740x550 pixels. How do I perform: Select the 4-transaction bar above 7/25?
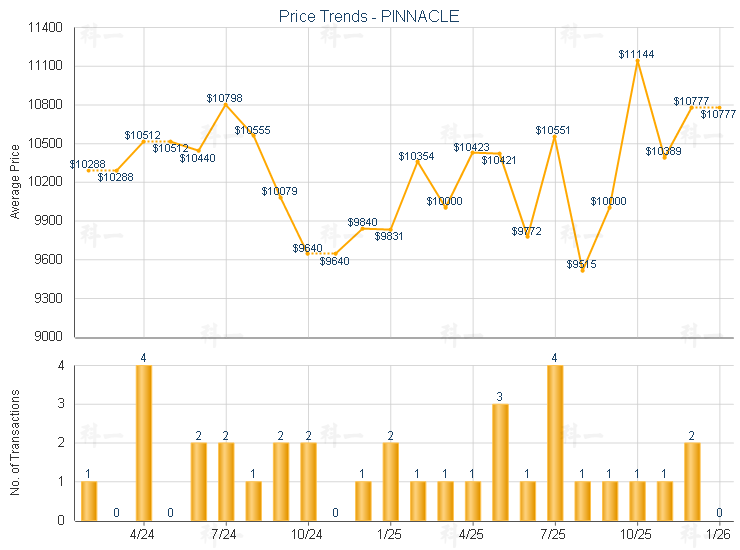coord(555,442)
